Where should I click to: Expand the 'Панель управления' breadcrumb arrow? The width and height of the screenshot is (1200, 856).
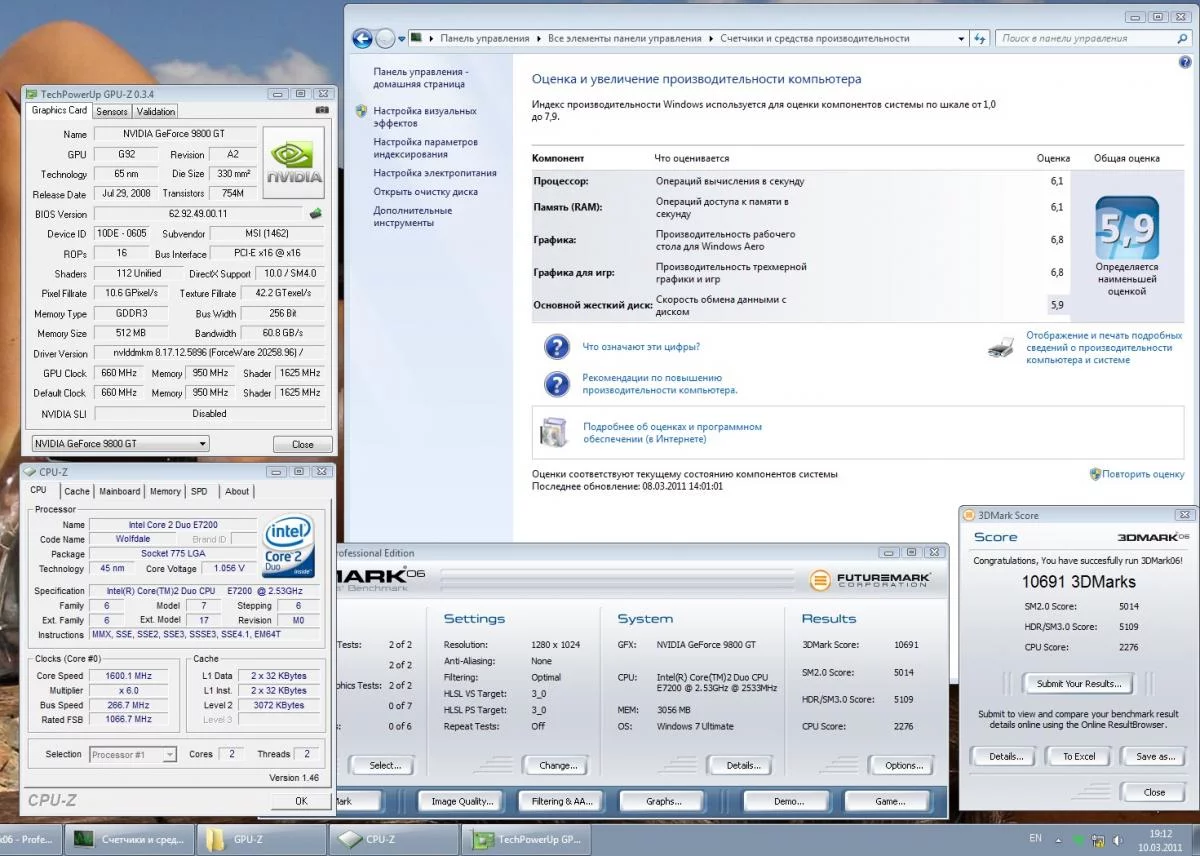[x=538, y=39]
